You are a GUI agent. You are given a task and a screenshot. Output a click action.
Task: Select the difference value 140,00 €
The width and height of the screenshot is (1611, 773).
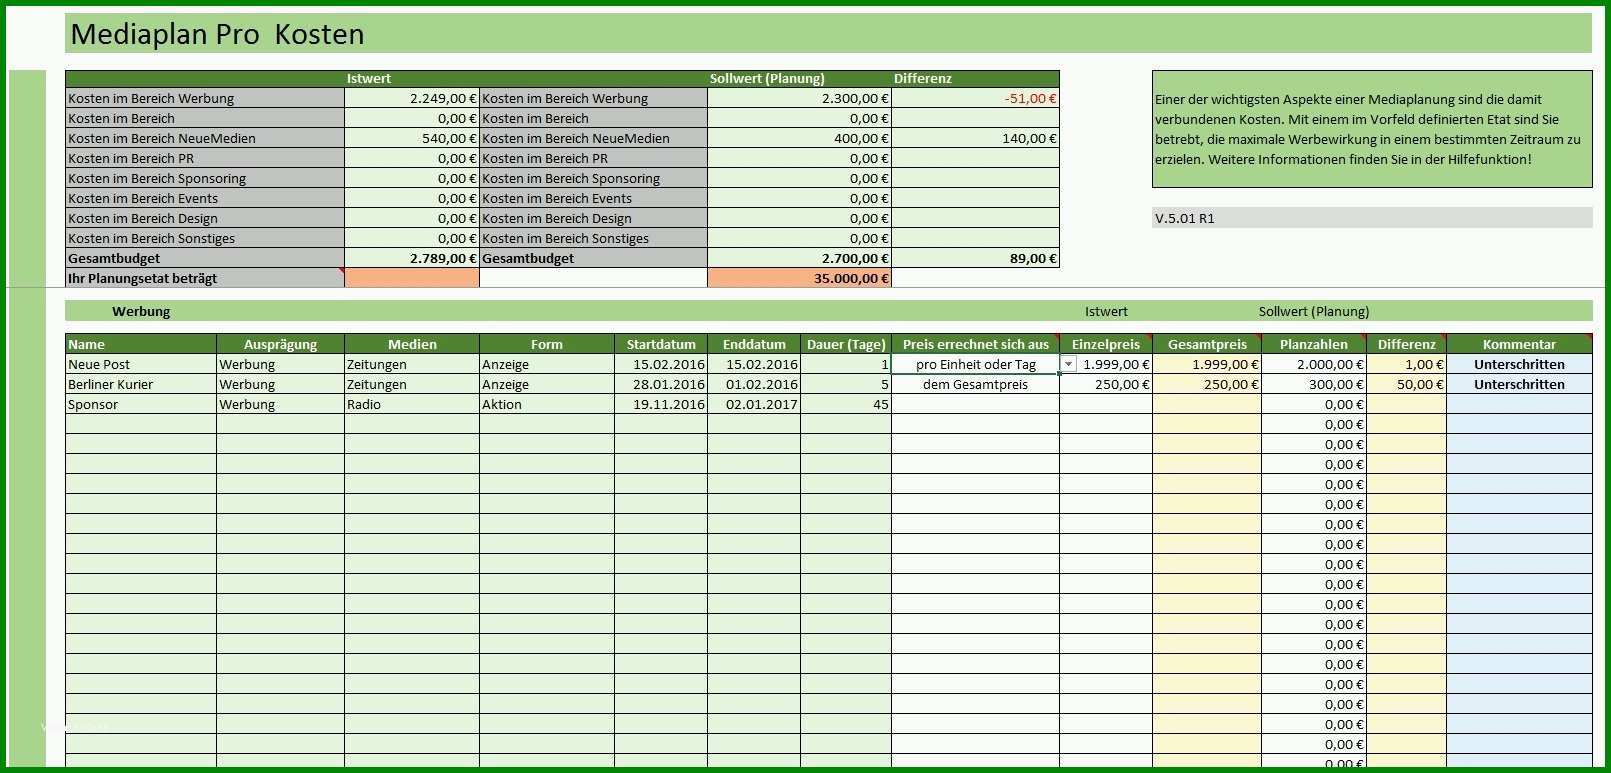[975, 139]
